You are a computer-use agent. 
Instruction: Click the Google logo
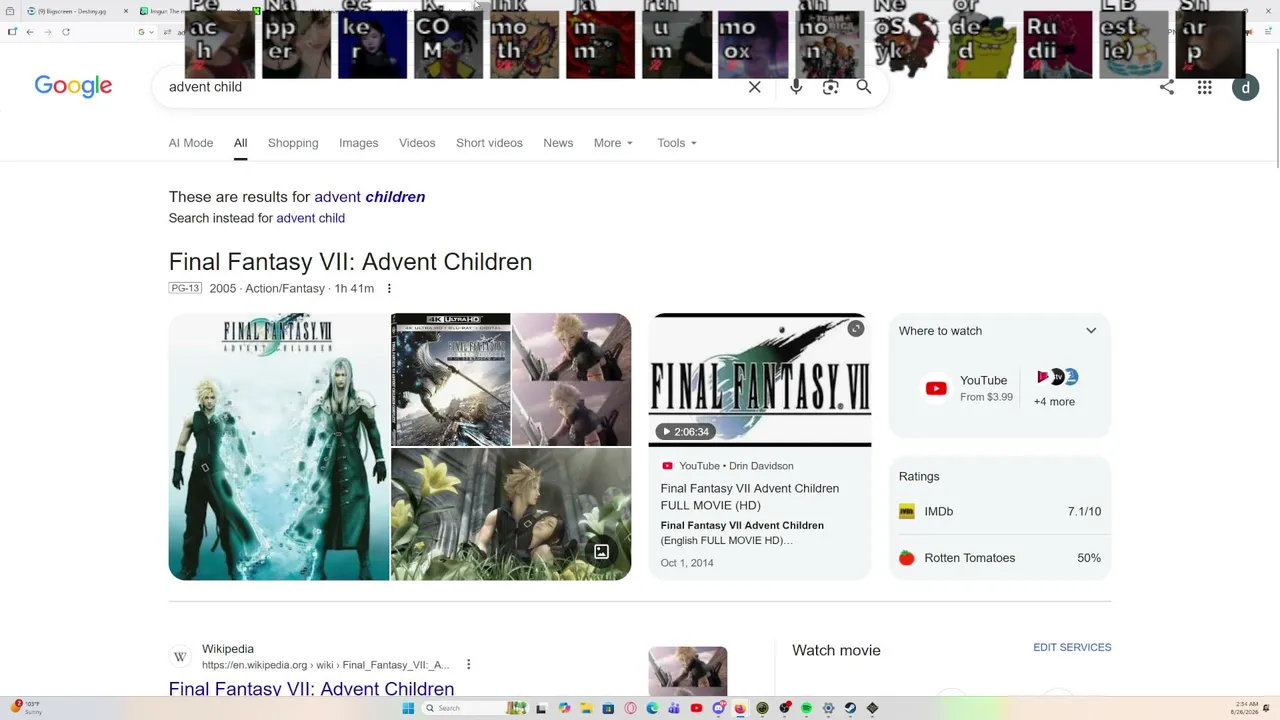(73, 86)
